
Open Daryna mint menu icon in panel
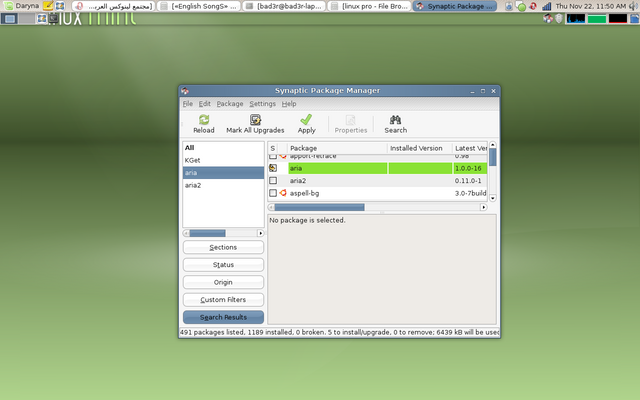(x=8, y=6)
